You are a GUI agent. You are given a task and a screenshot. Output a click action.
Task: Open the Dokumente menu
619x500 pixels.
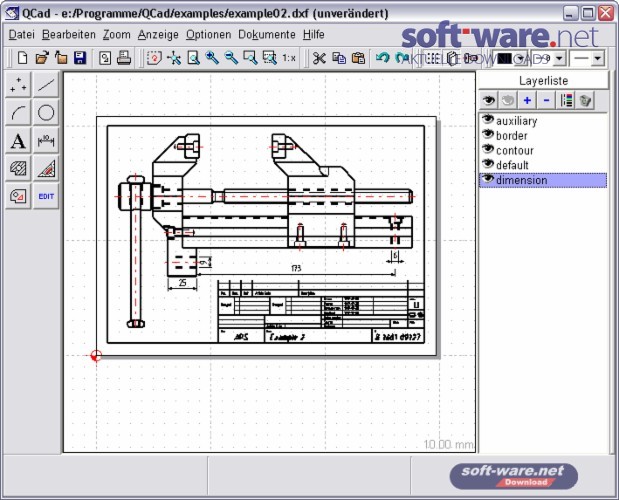coord(267,35)
